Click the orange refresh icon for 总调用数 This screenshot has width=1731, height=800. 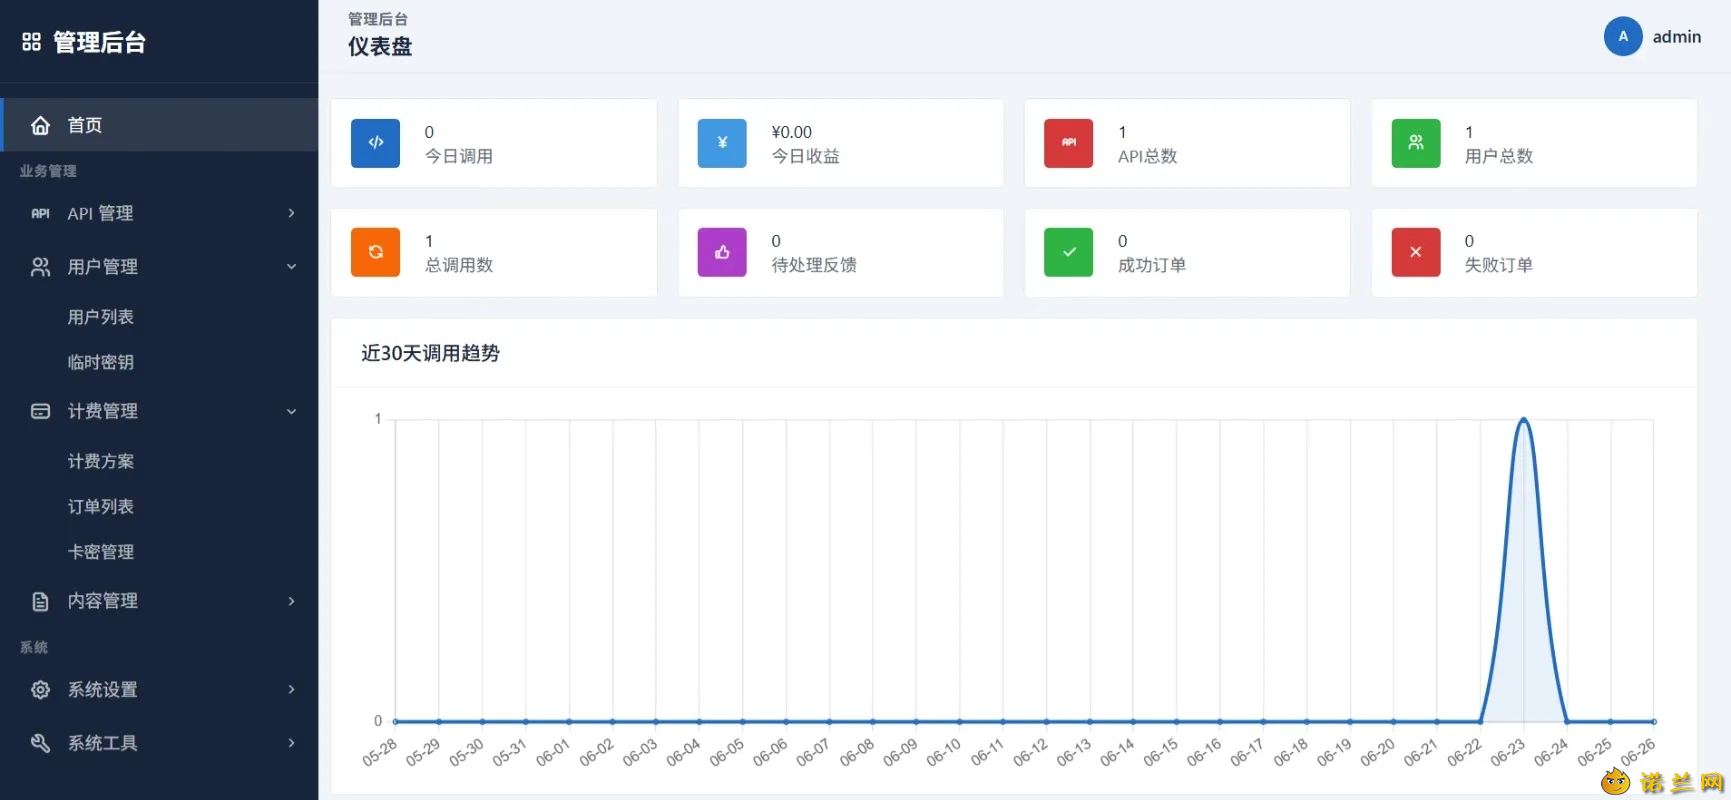(376, 252)
